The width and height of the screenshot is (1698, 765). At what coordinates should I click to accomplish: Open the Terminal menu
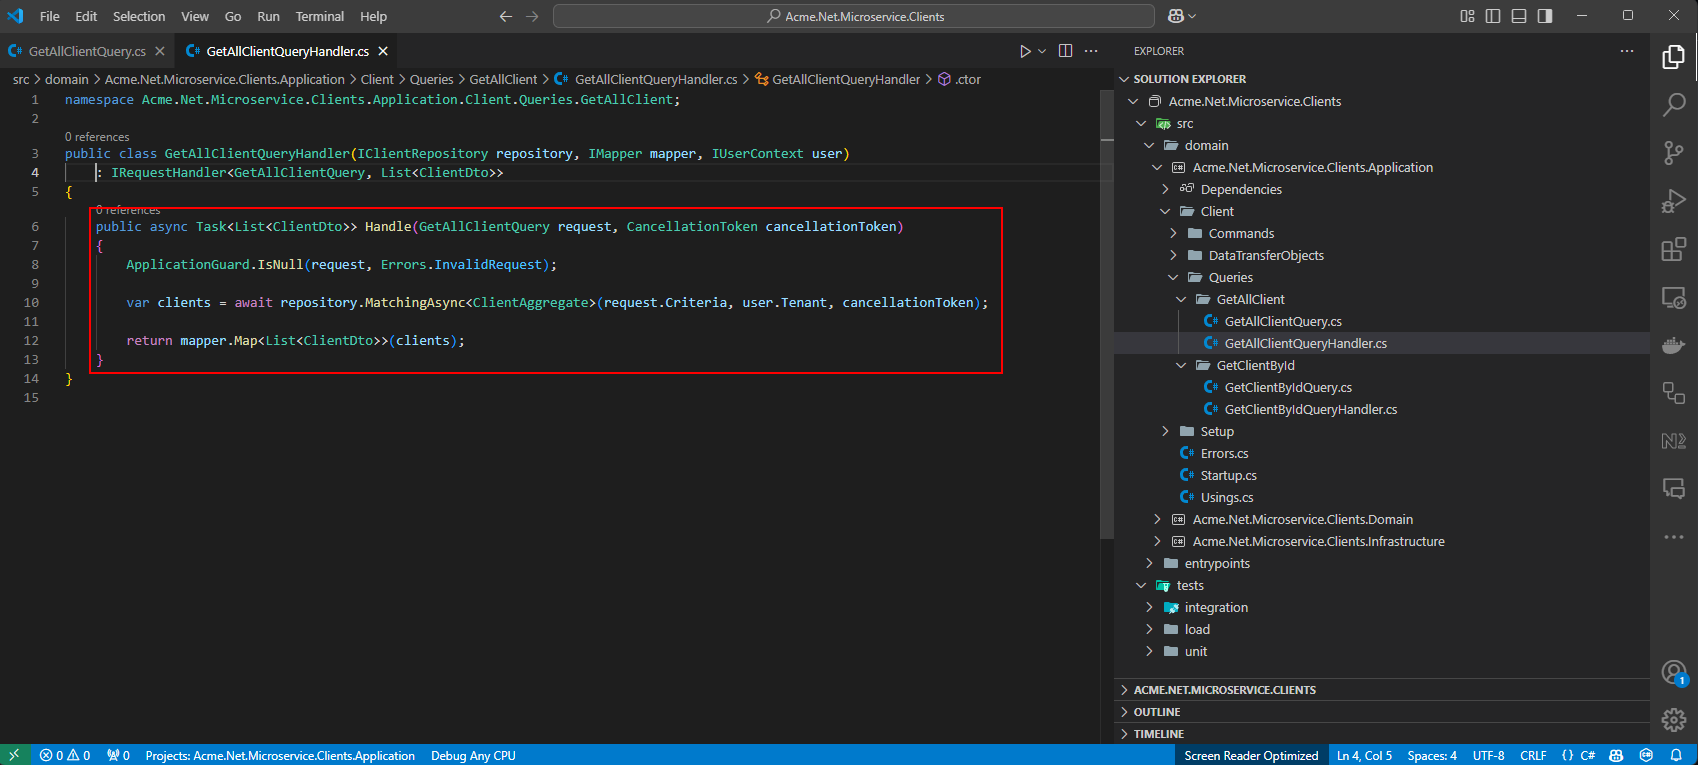(x=320, y=16)
